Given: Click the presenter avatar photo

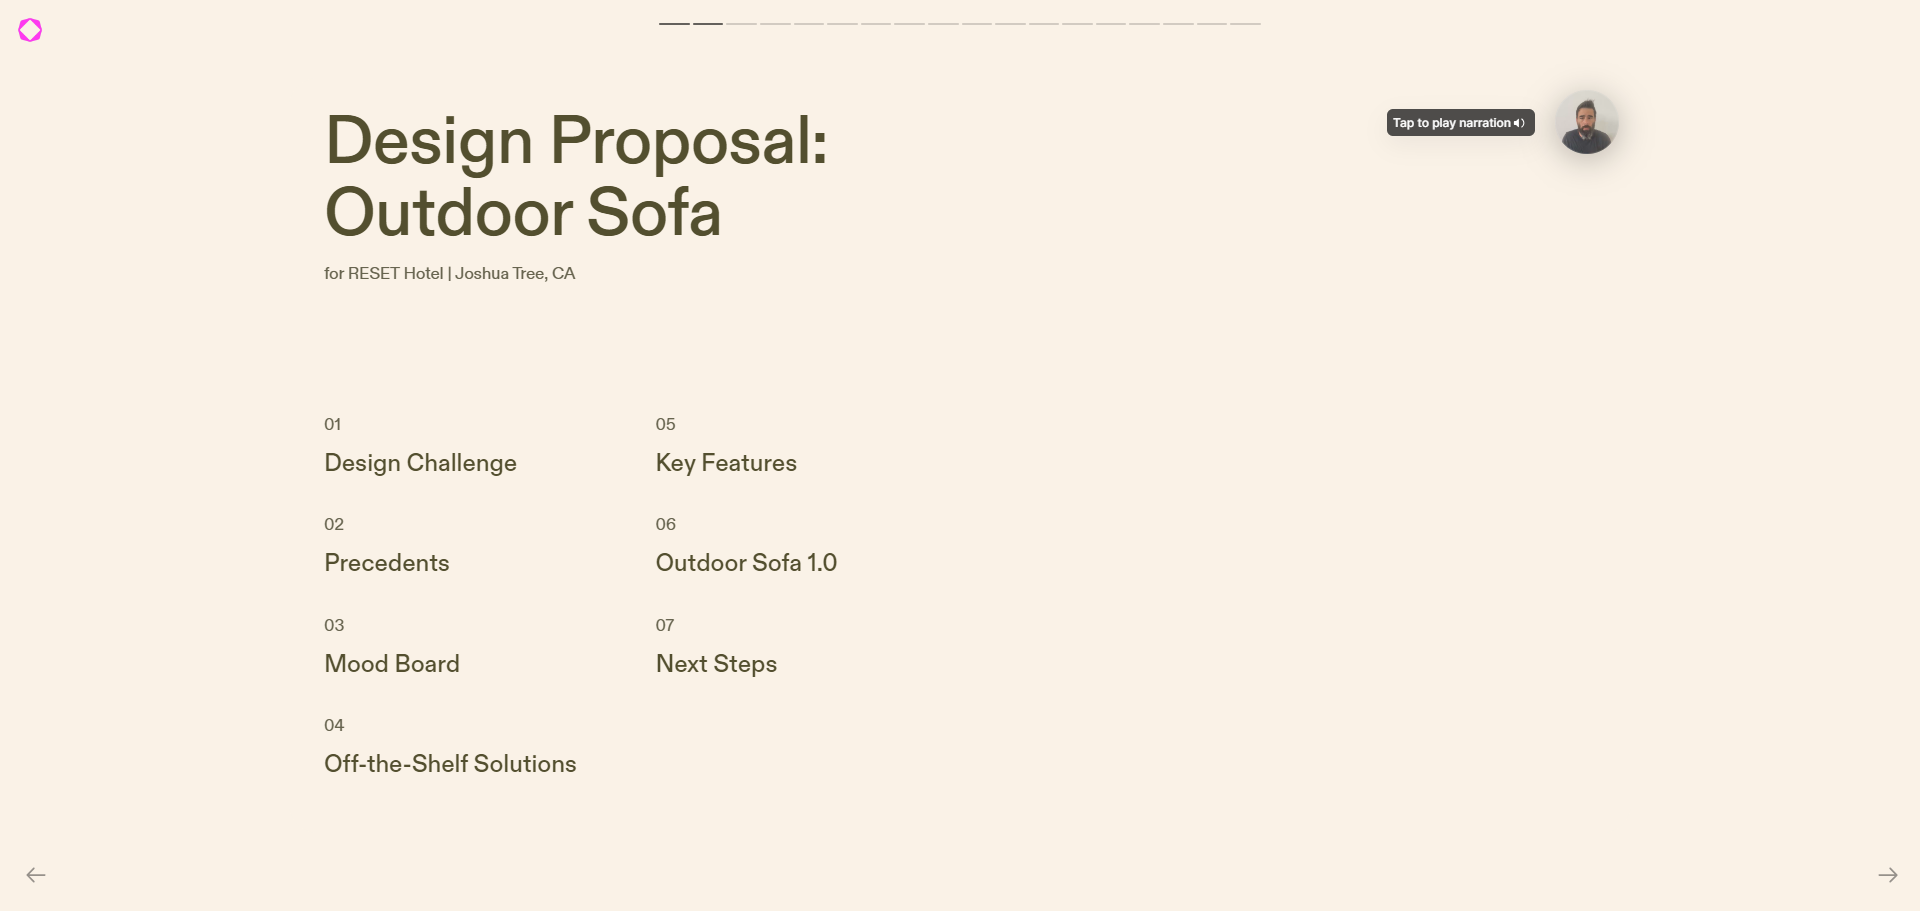Looking at the screenshot, I should point(1586,122).
